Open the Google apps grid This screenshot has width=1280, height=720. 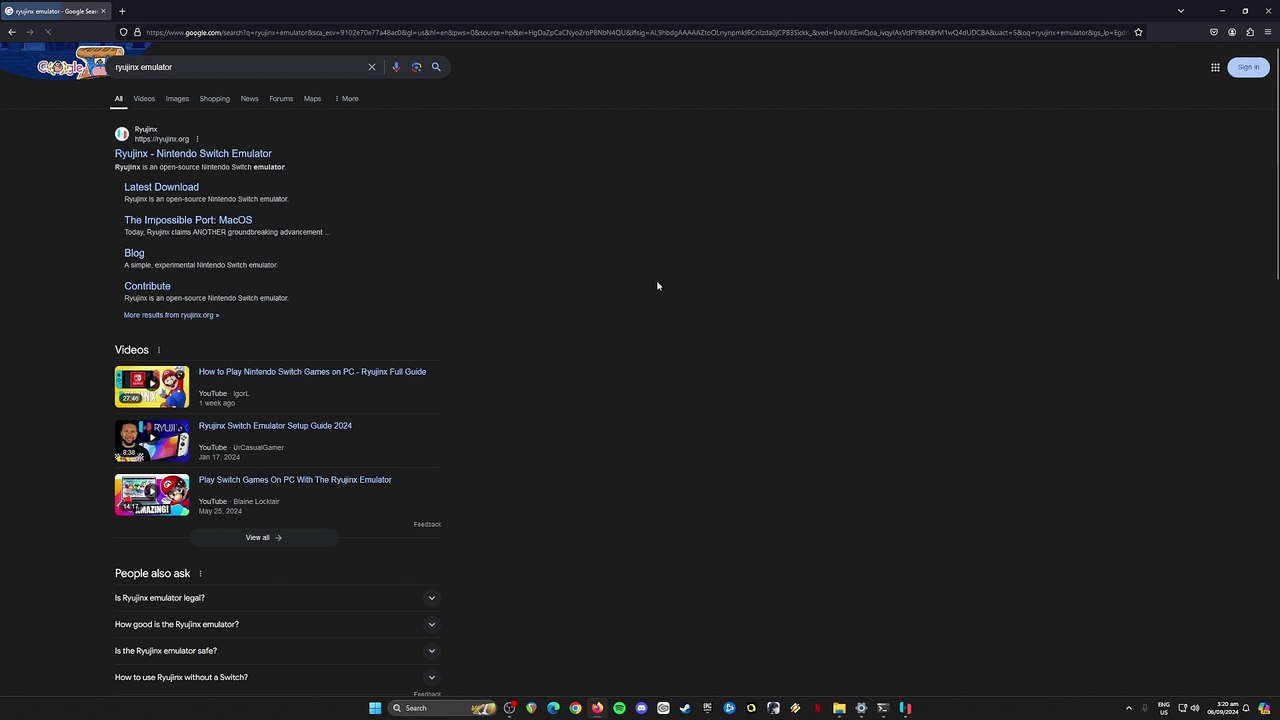coord(1215,67)
